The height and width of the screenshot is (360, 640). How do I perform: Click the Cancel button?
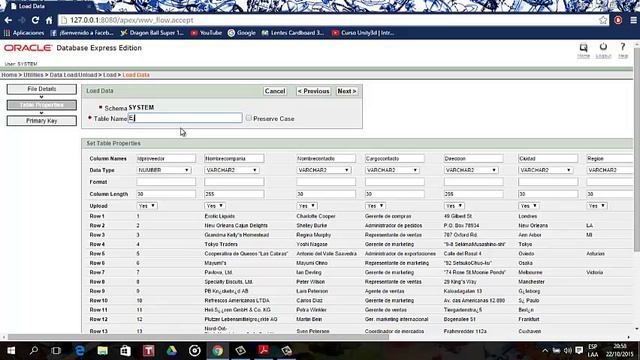[x=275, y=91]
